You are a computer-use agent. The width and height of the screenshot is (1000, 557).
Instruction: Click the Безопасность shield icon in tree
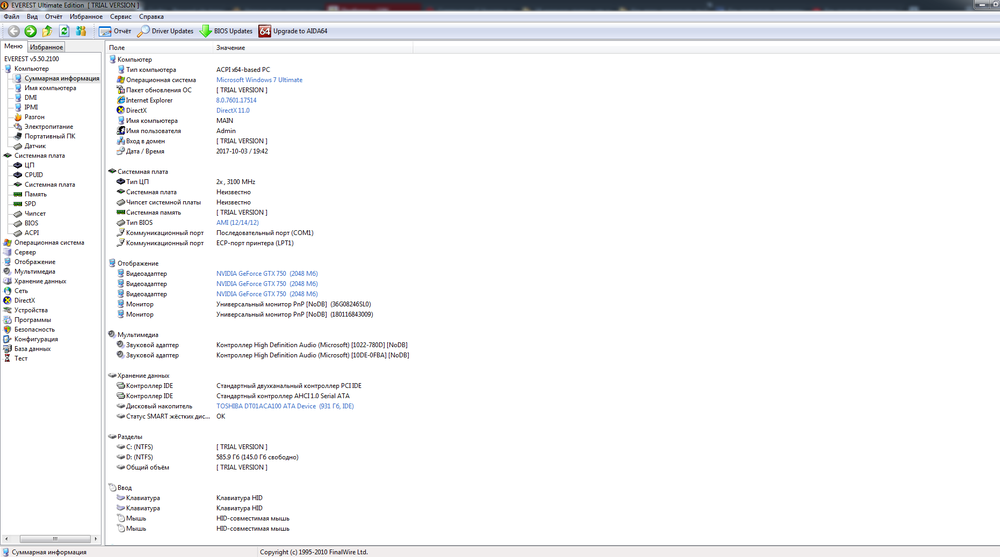click(8, 329)
